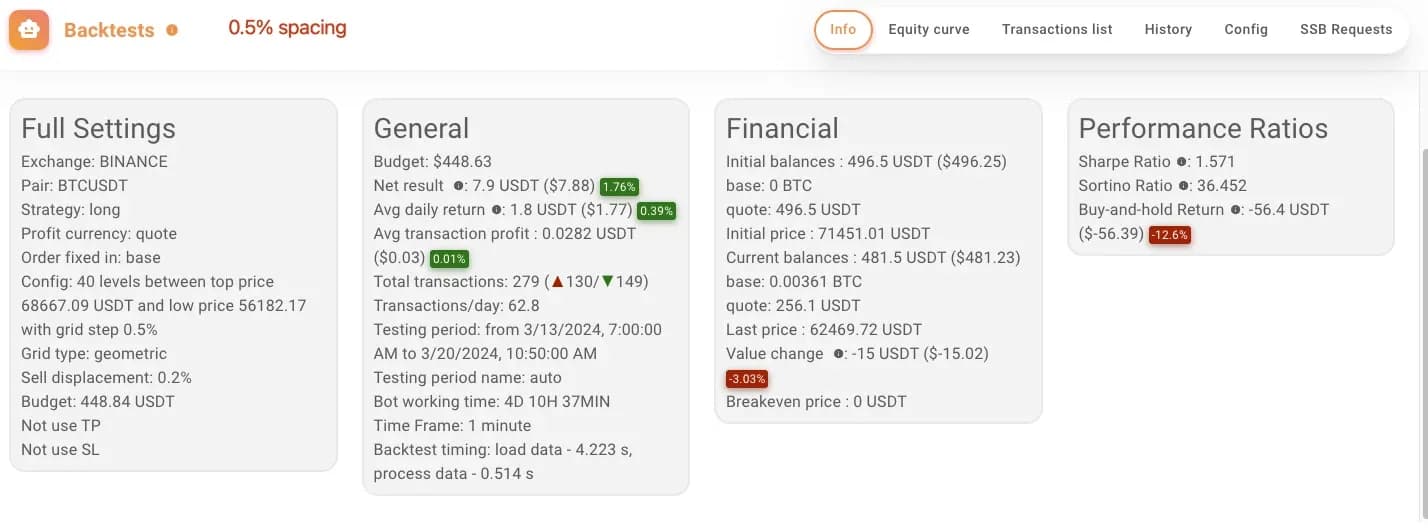Click the 0.5% spacing backtest title
The height and width of the screenshot is (530, 1428).
[x=287, y=28]
